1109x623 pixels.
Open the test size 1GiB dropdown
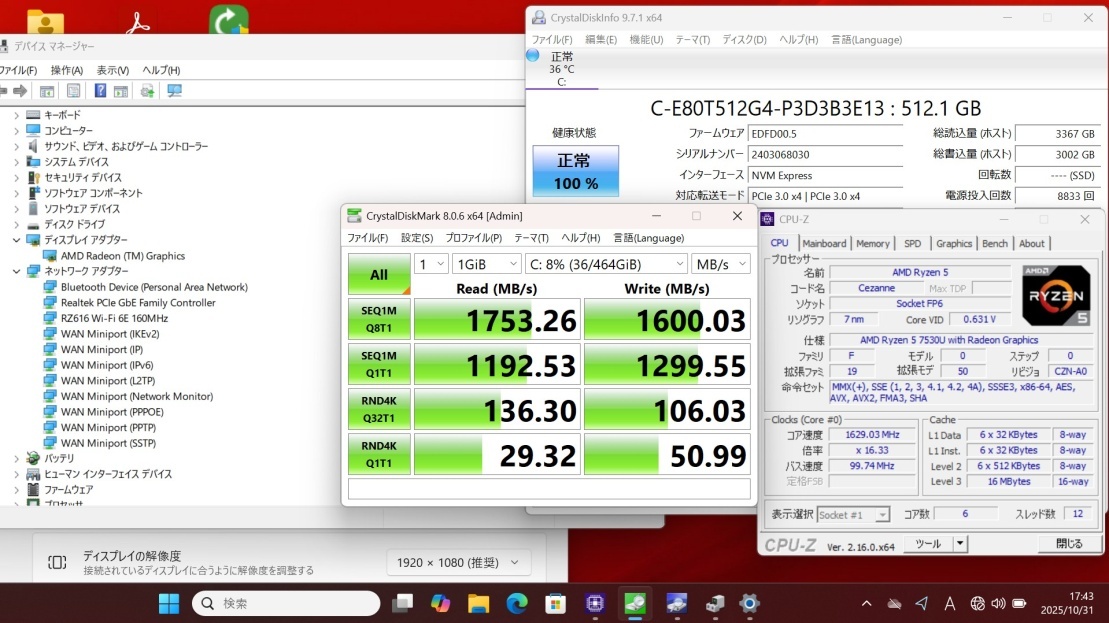(486, 264)
